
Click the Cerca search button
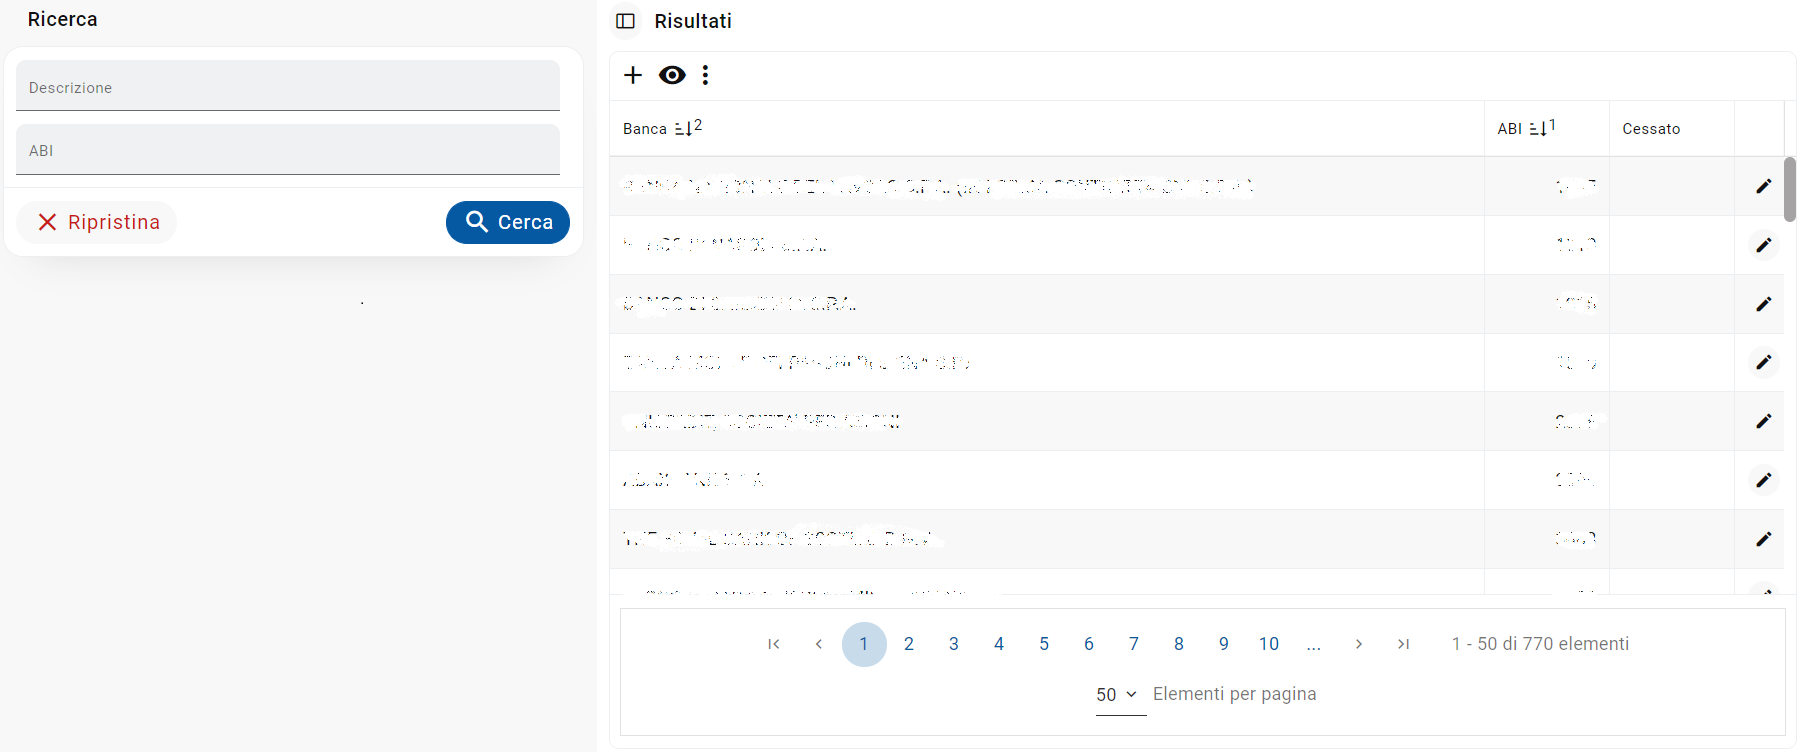click(x=508, y=222)
